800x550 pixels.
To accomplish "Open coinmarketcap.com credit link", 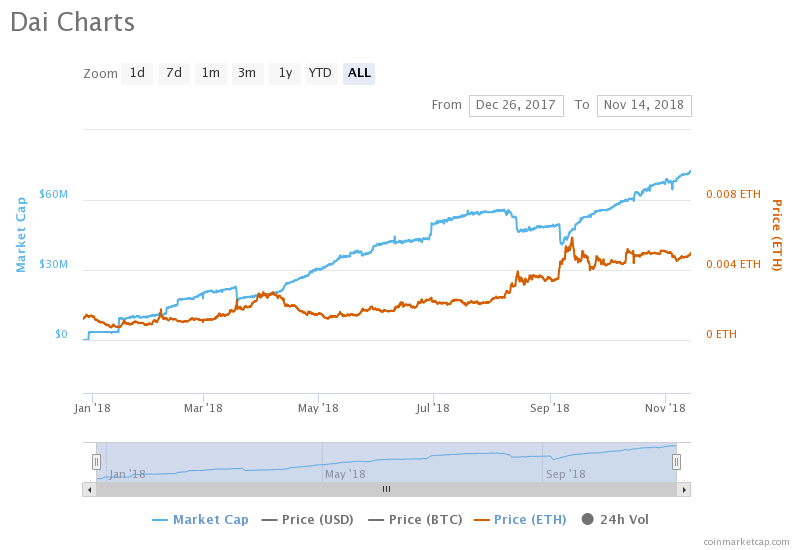I will [746, 542].
